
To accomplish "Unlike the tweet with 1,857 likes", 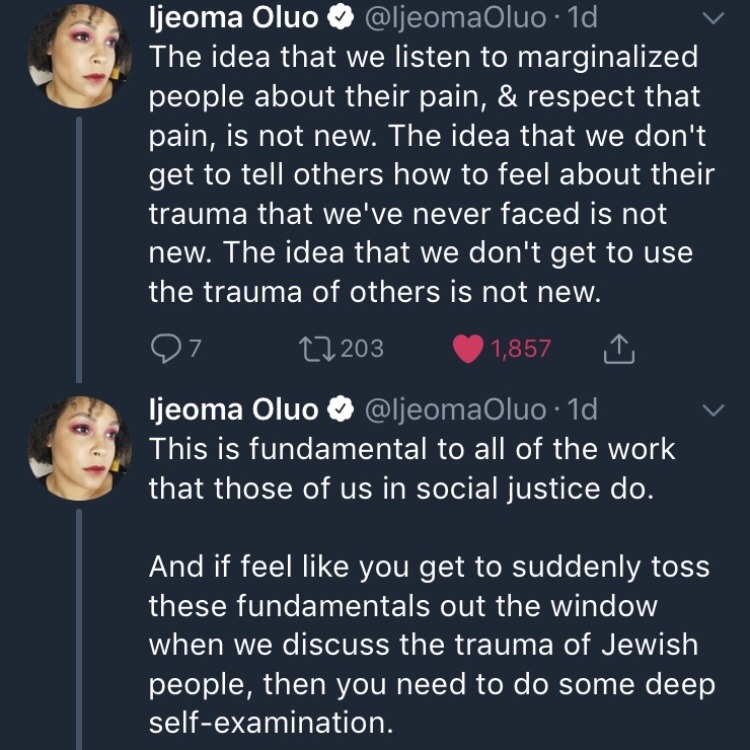I will click(x=466, y=348).
